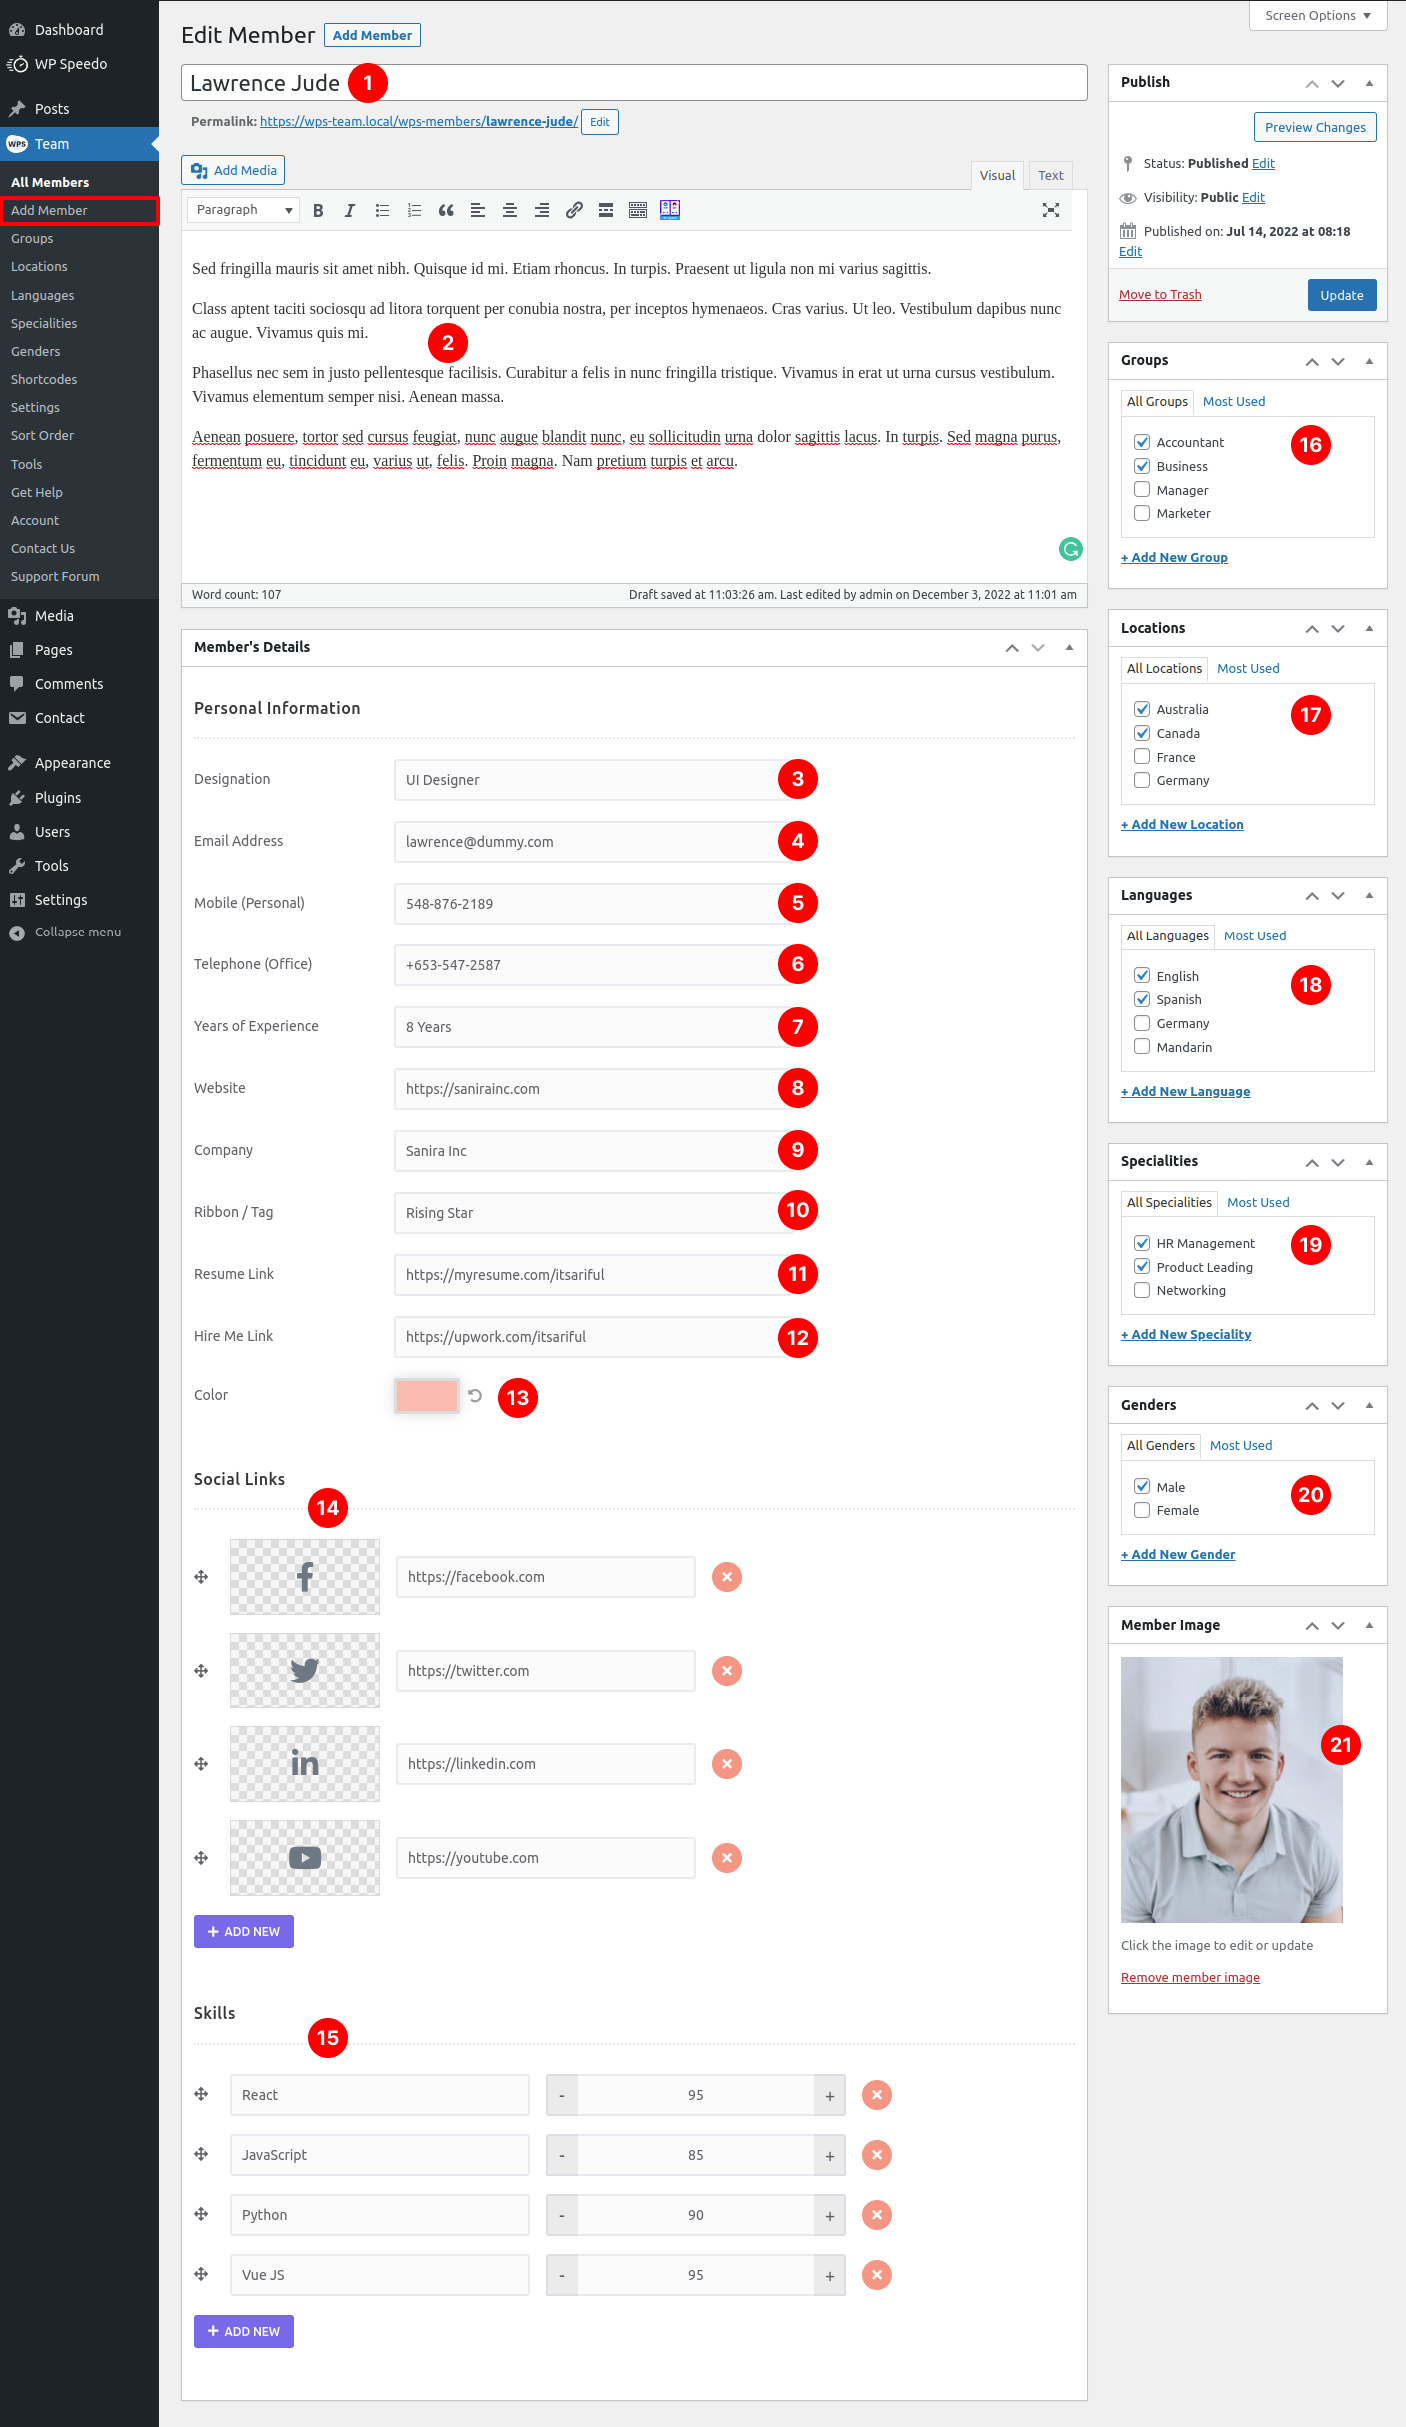Expand the Screen Options panel

point(1317,16)
